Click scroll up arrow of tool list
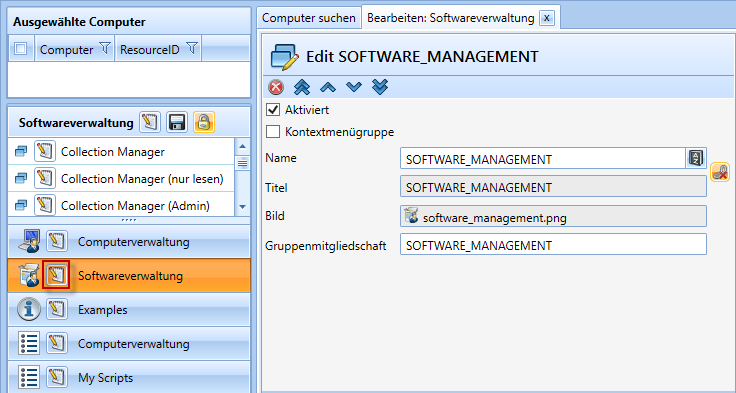 point(242,146)
